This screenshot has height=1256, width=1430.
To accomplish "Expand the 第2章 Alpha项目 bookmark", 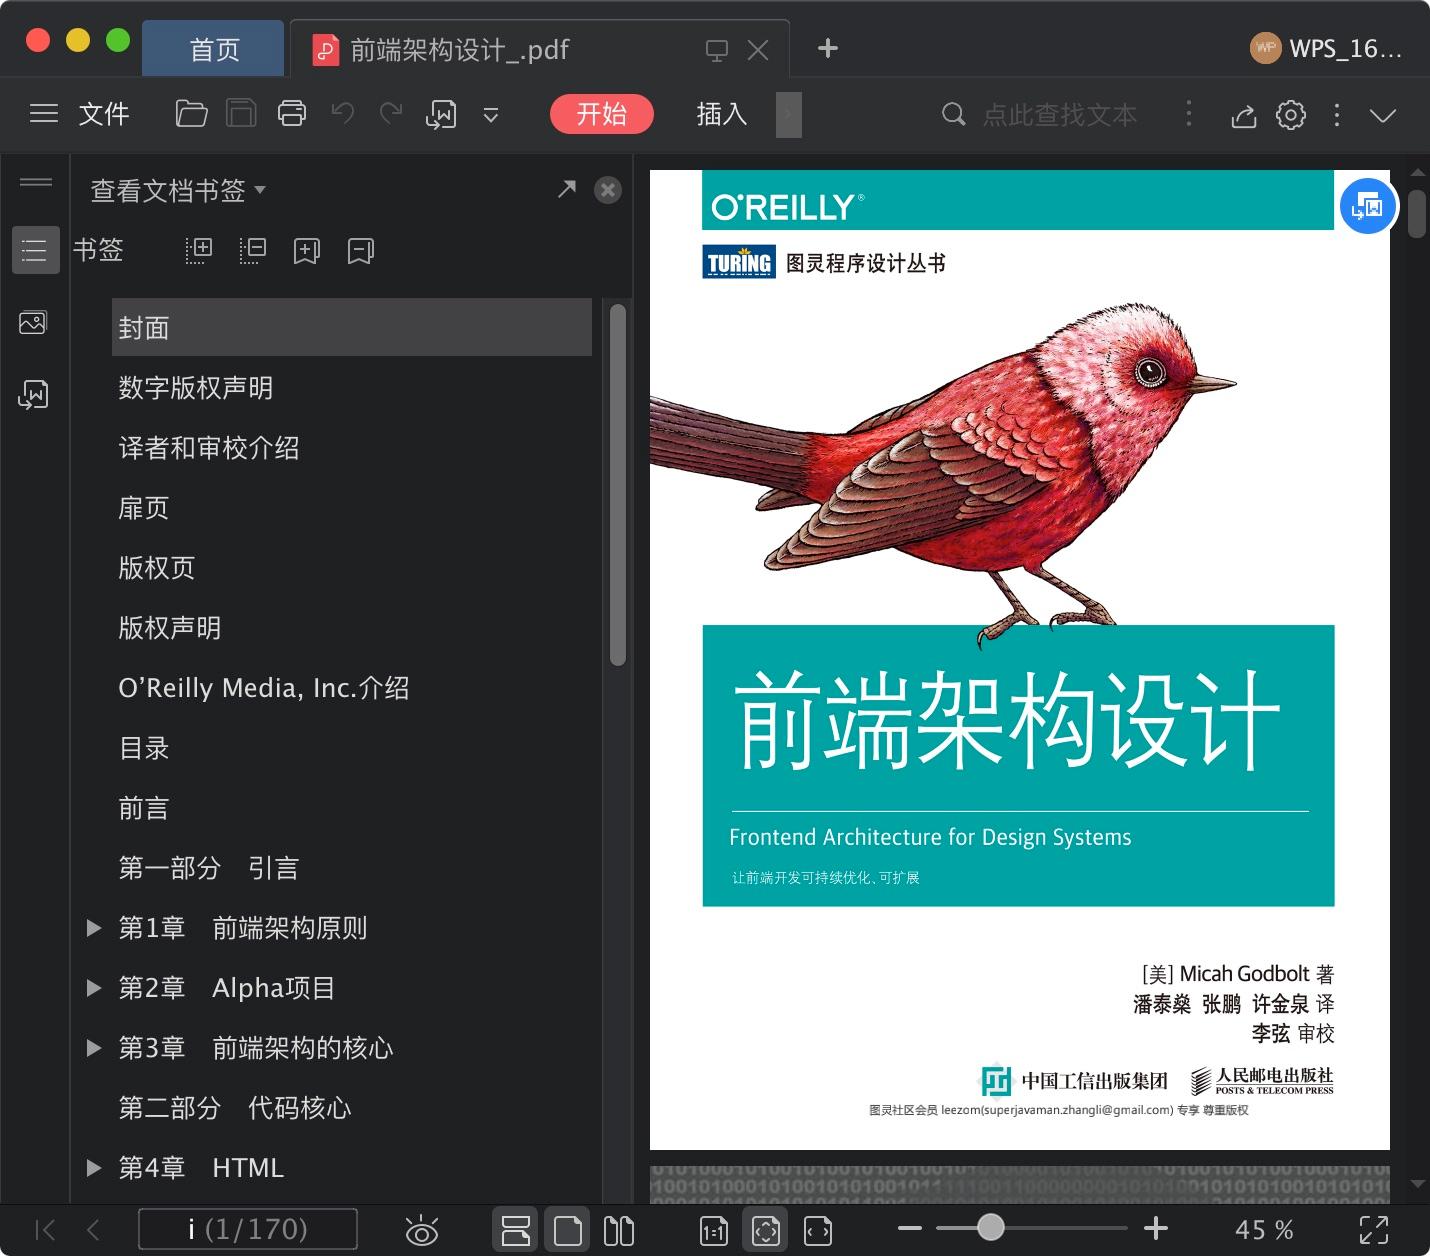I will [x=94, y=988].
